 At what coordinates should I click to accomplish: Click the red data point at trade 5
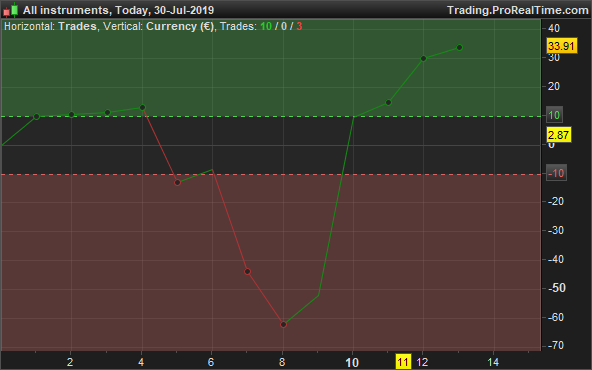coord(177,183)
